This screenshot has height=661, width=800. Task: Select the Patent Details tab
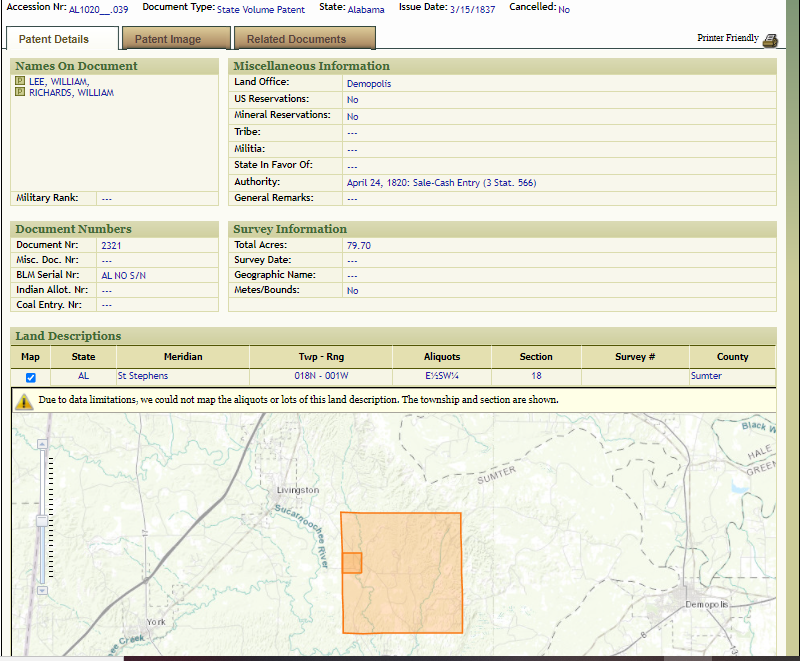tap(53, 39)
